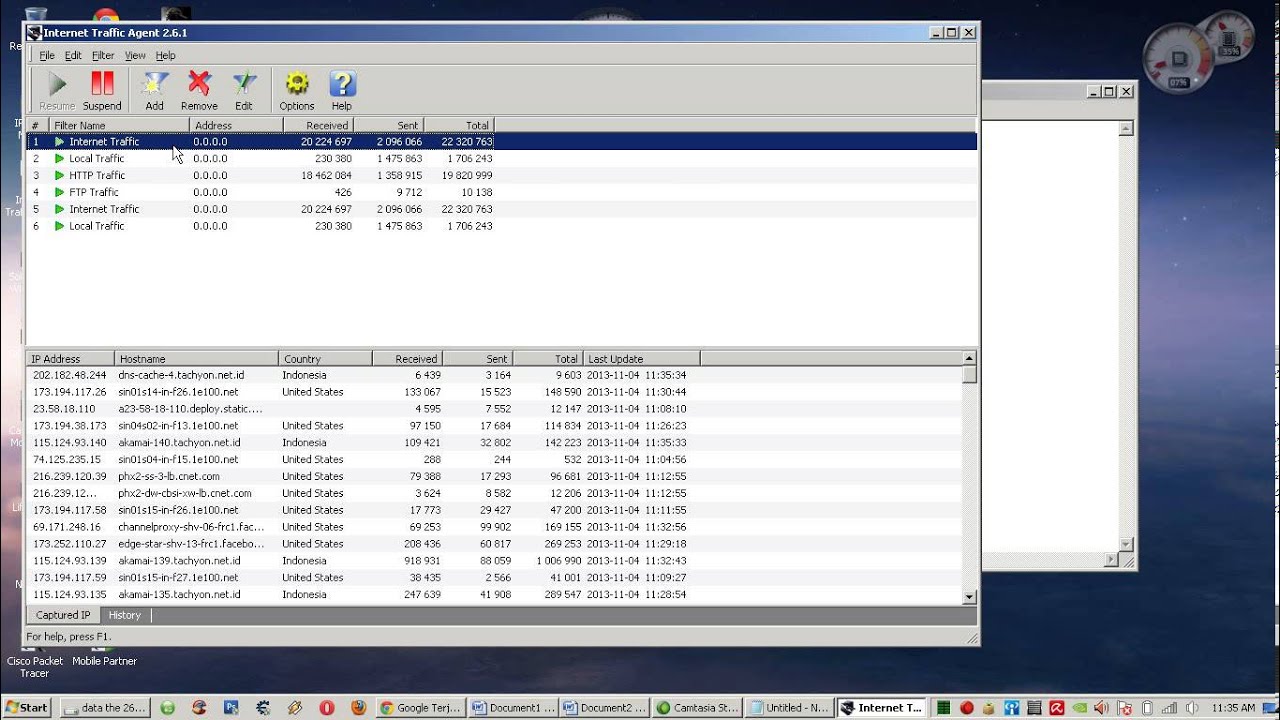The image size is (1280, 720).
Task: Add a new filter
Action: [154, 90]
